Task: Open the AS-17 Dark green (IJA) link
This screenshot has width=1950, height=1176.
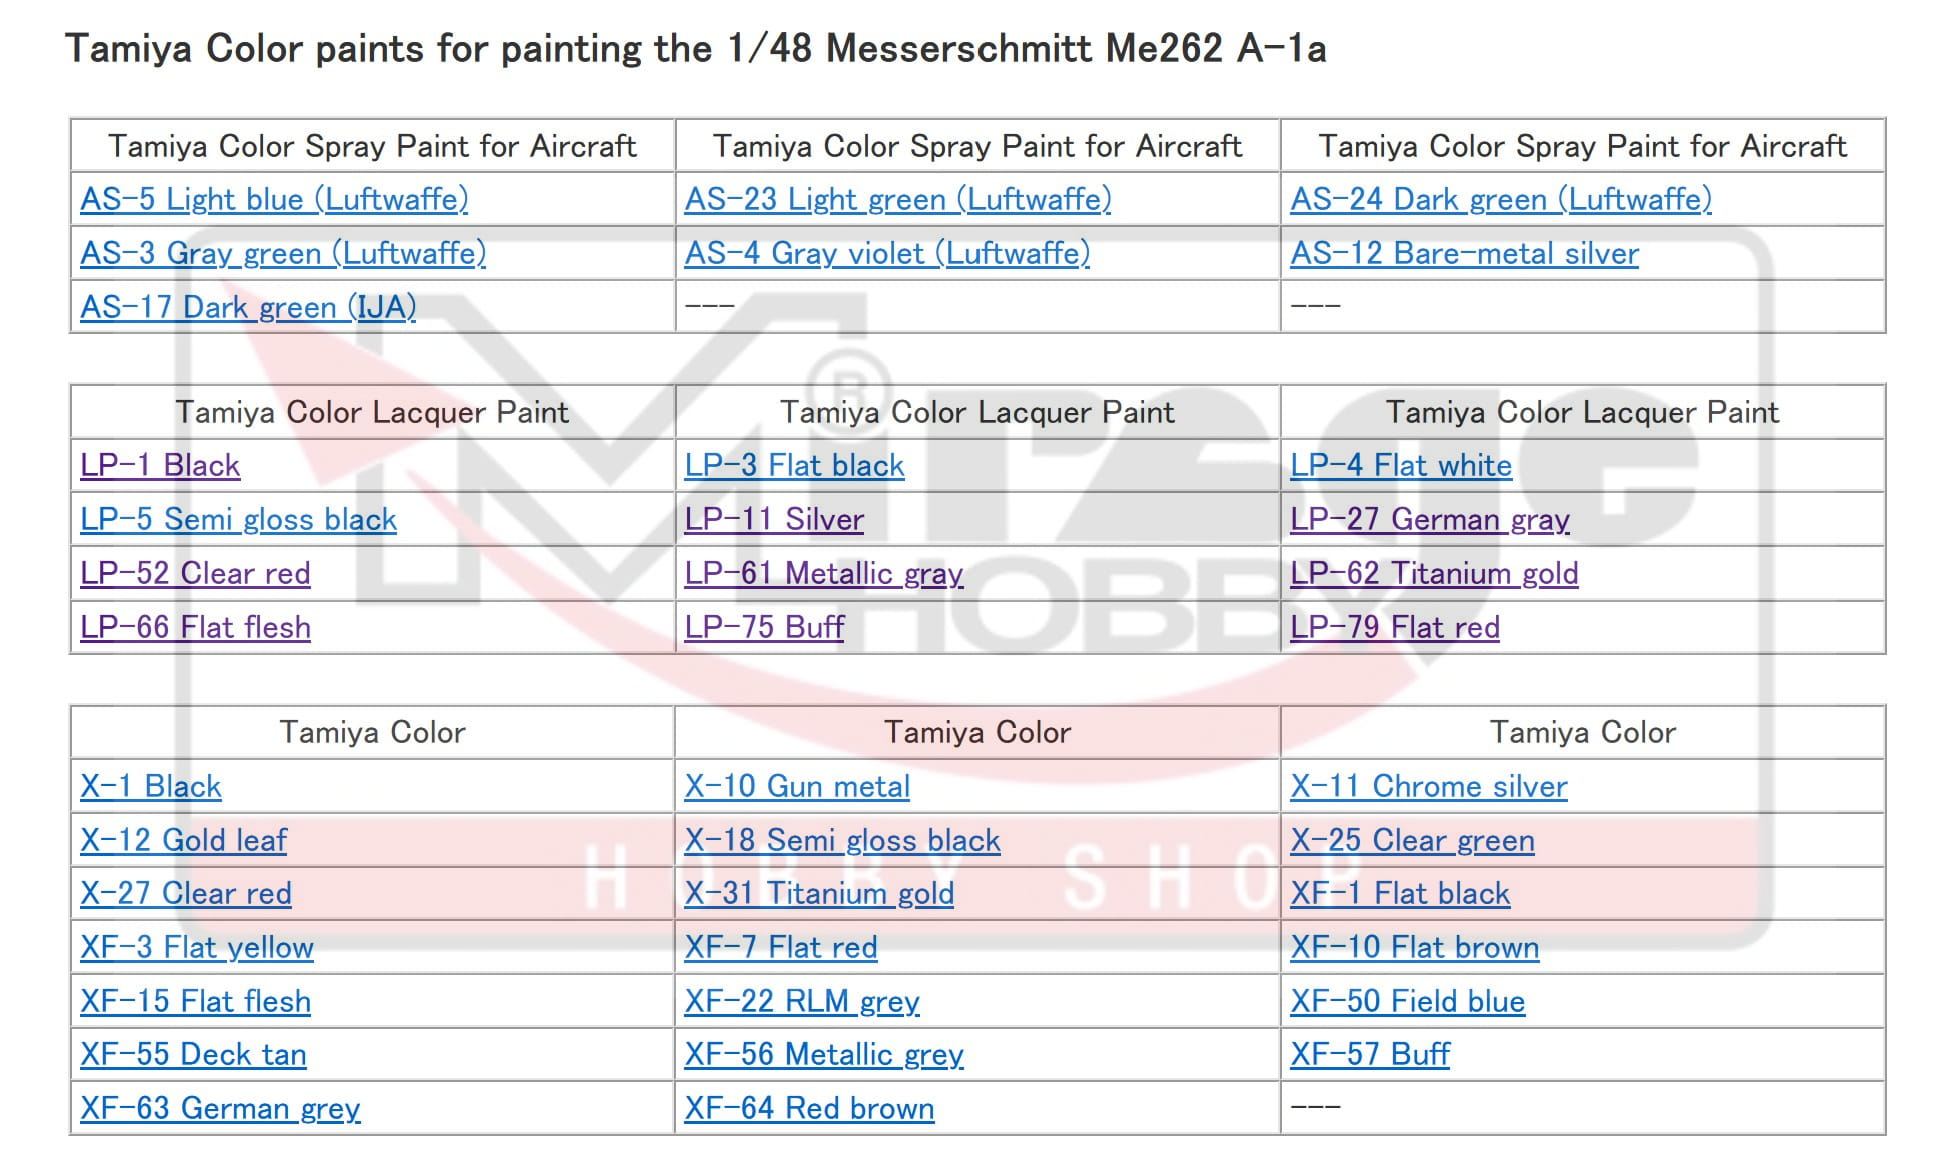Action: pyautogui.click(x=248, y=307)
